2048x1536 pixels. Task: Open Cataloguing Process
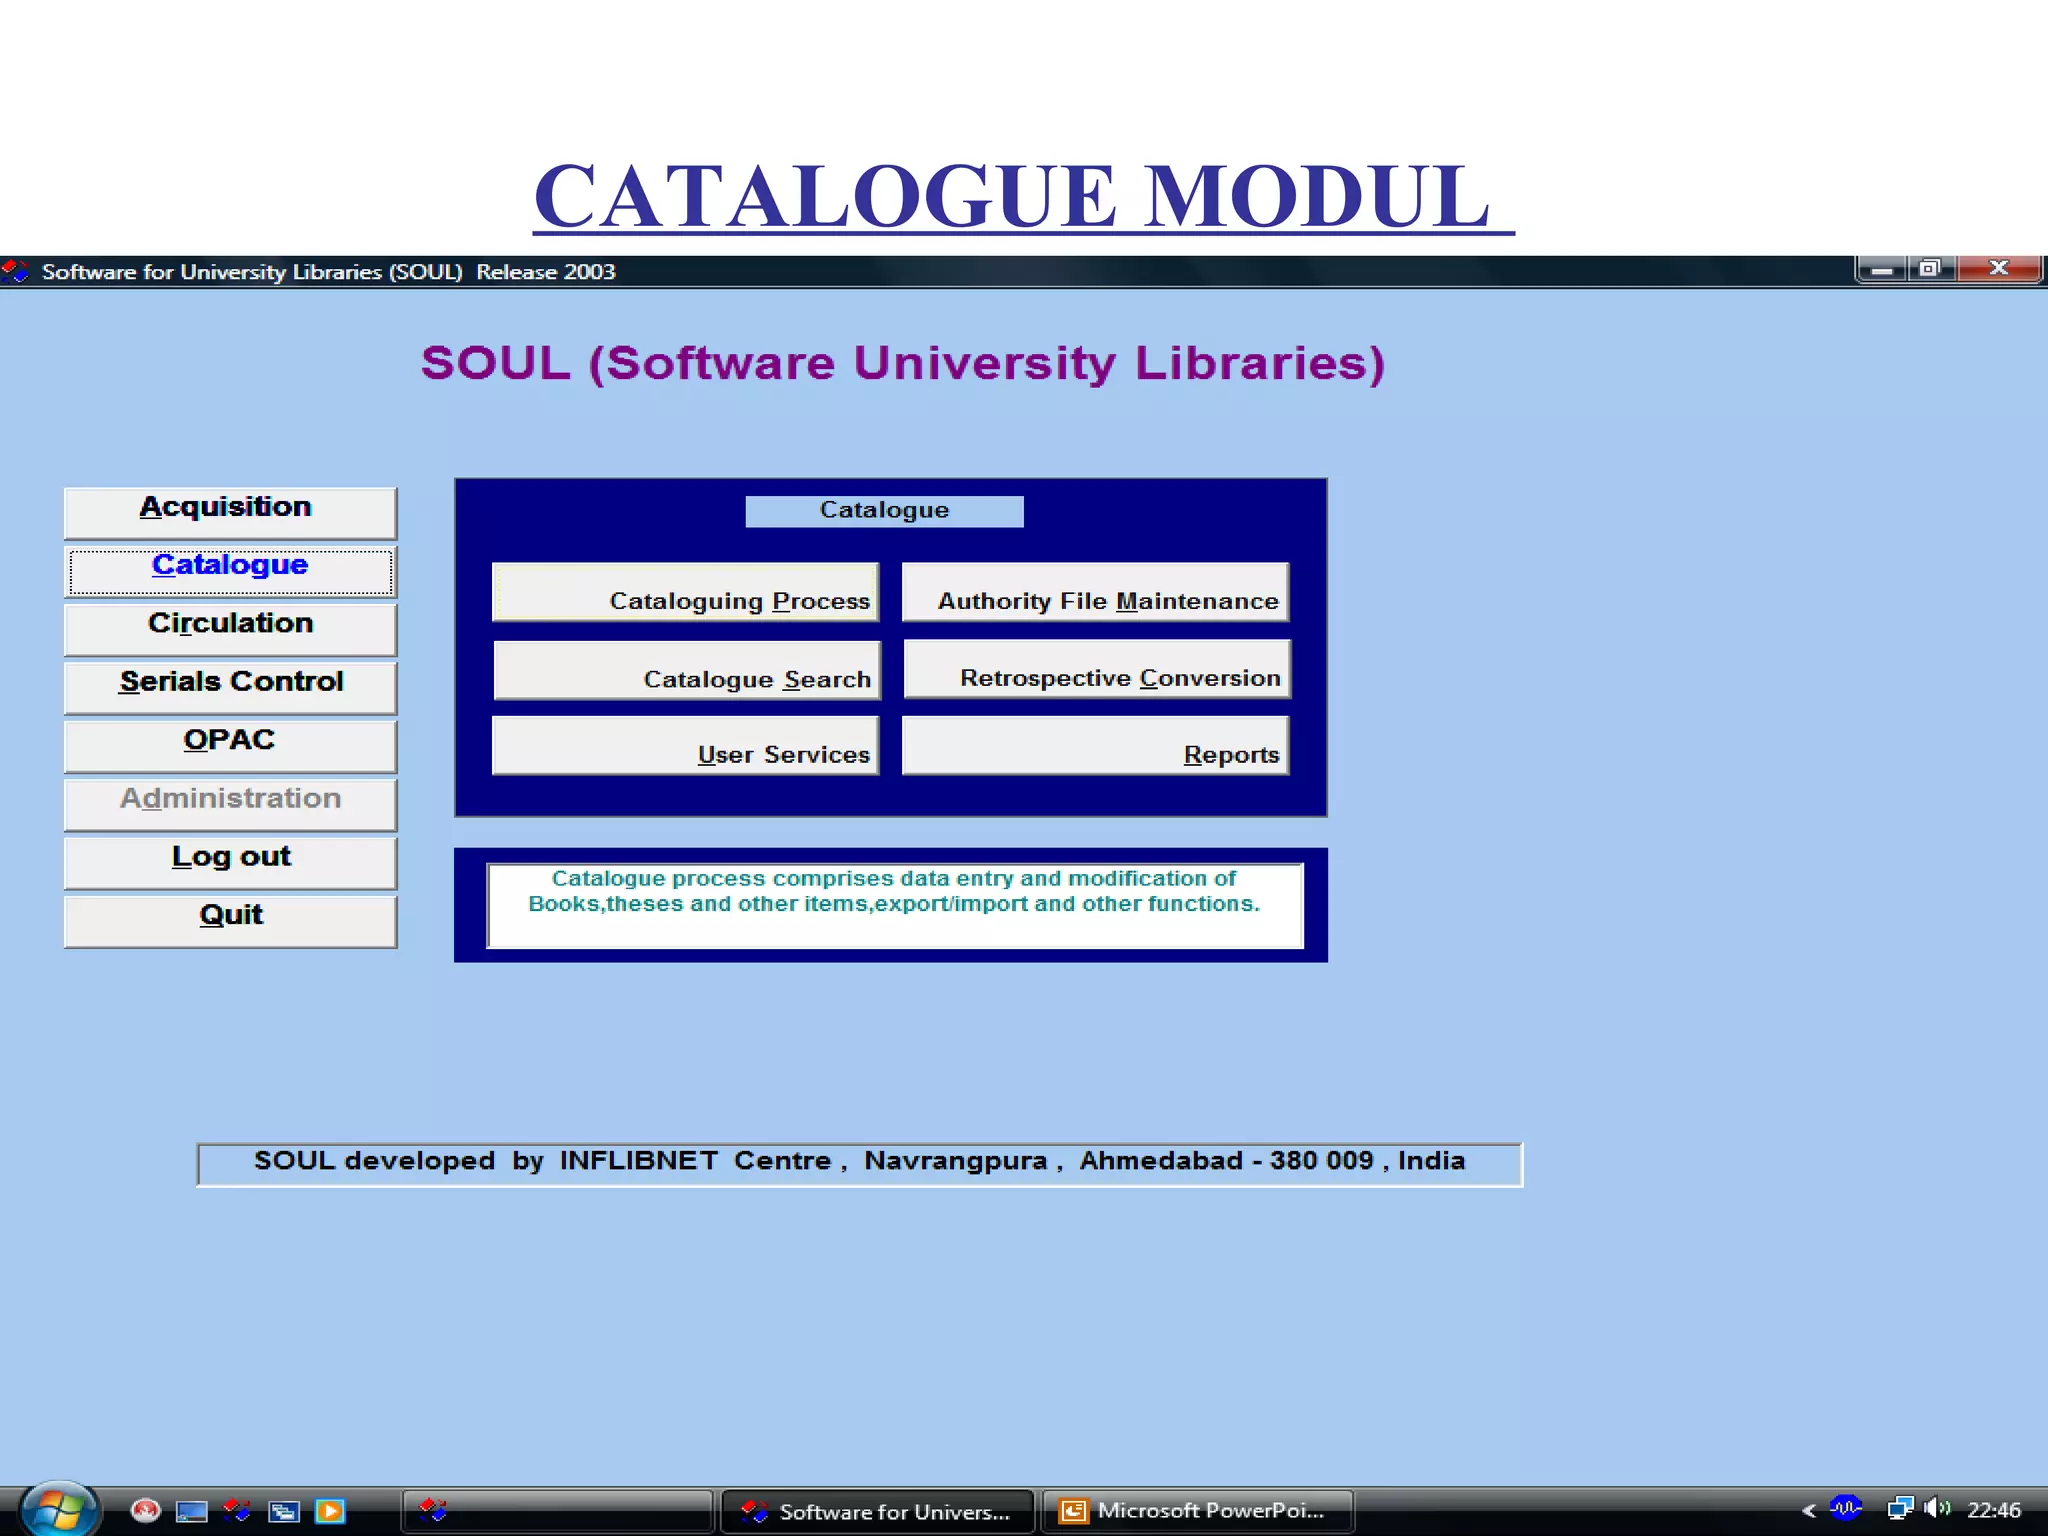(x=685, y=592)
